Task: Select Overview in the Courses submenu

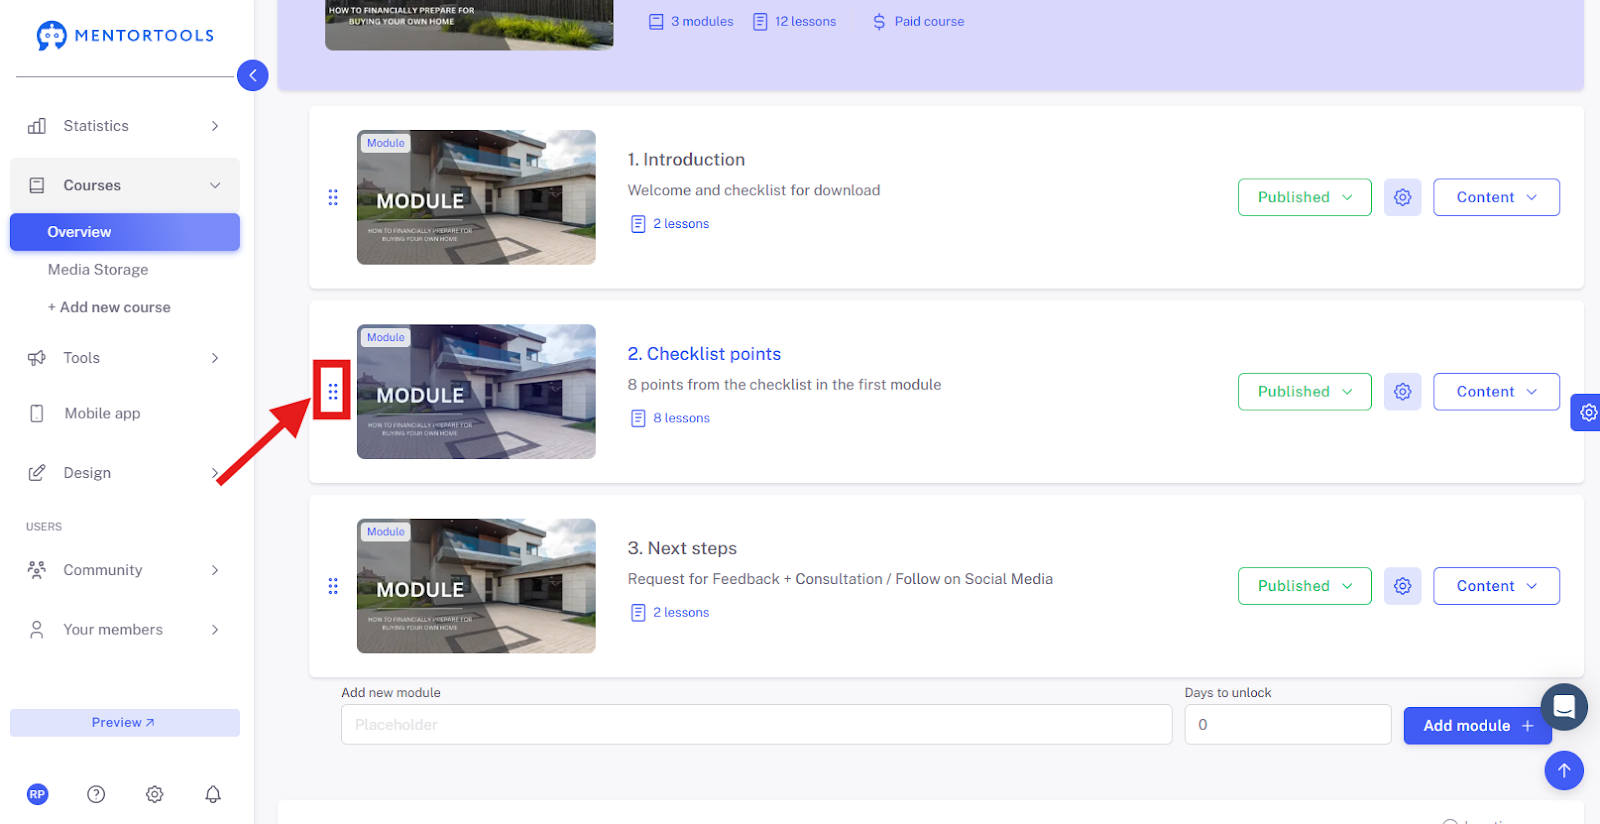Action: pos(125,232)
